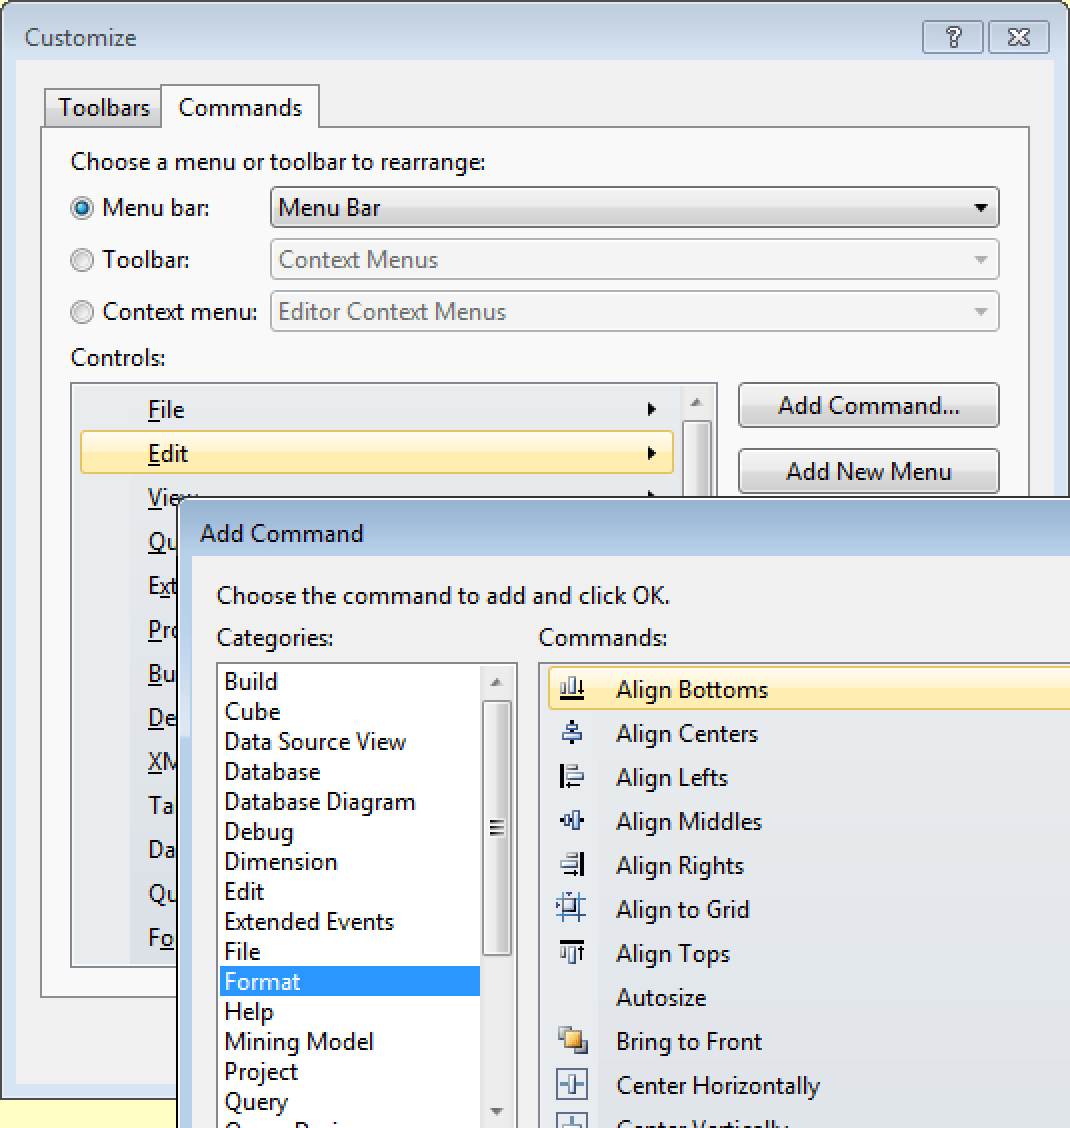Switch to the Toolbars tab
Viewport: 1070px width, 1128px height.
(104, 108)
